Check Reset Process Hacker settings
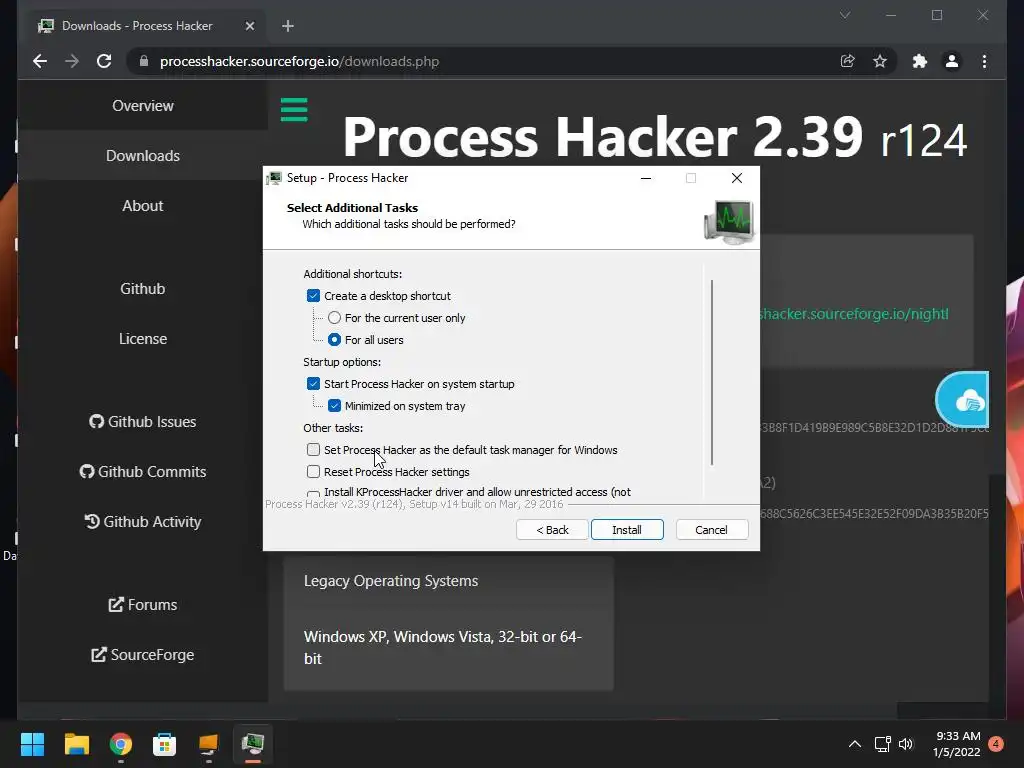This screenshot has width=1024, height=768. point(313,472)
